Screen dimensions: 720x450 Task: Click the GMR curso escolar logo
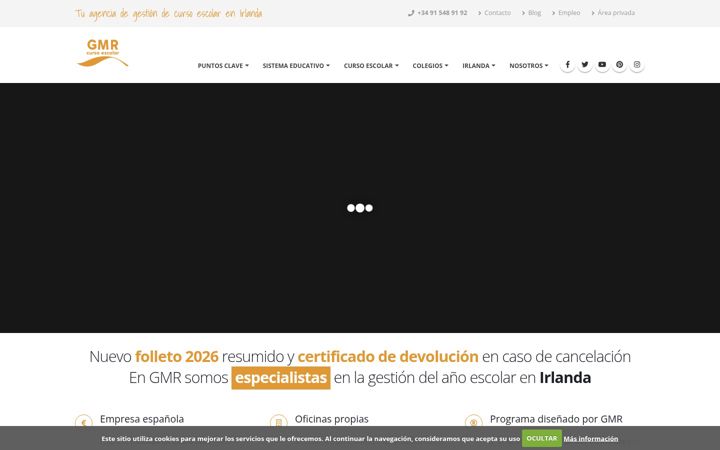[x=102, y=53]
